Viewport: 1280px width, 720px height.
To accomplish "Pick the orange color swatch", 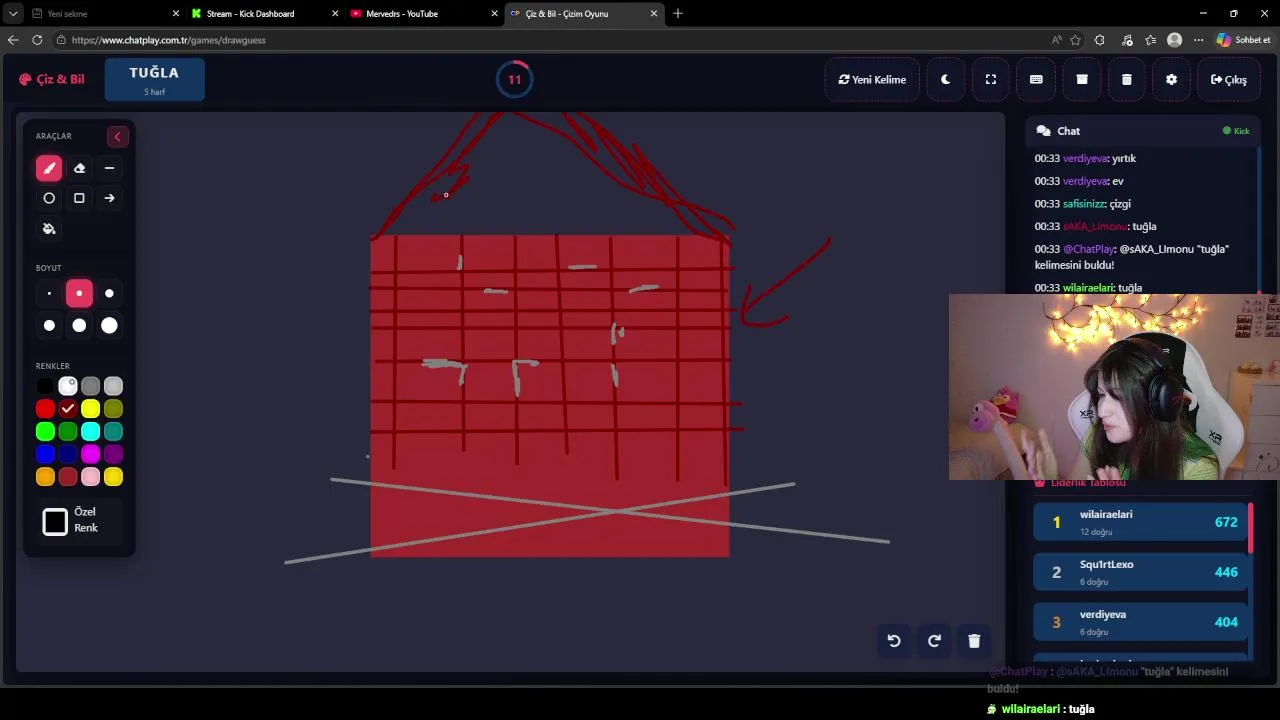I will coord(45,478).
